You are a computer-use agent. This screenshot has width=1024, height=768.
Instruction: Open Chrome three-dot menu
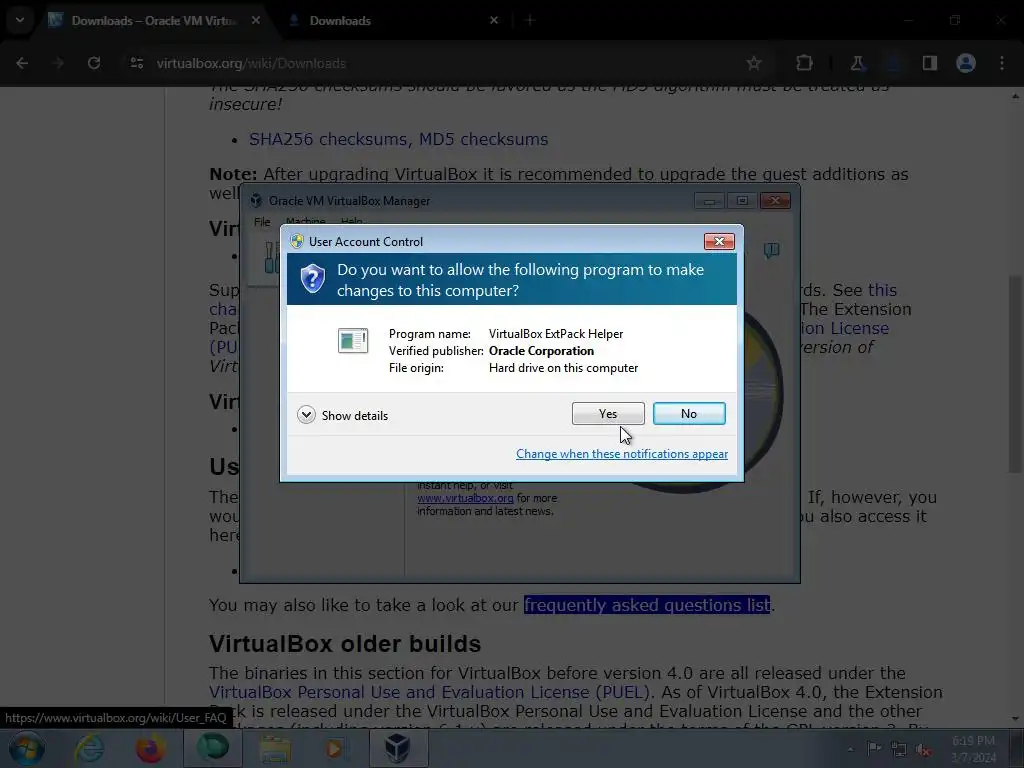coord(1002,63)
